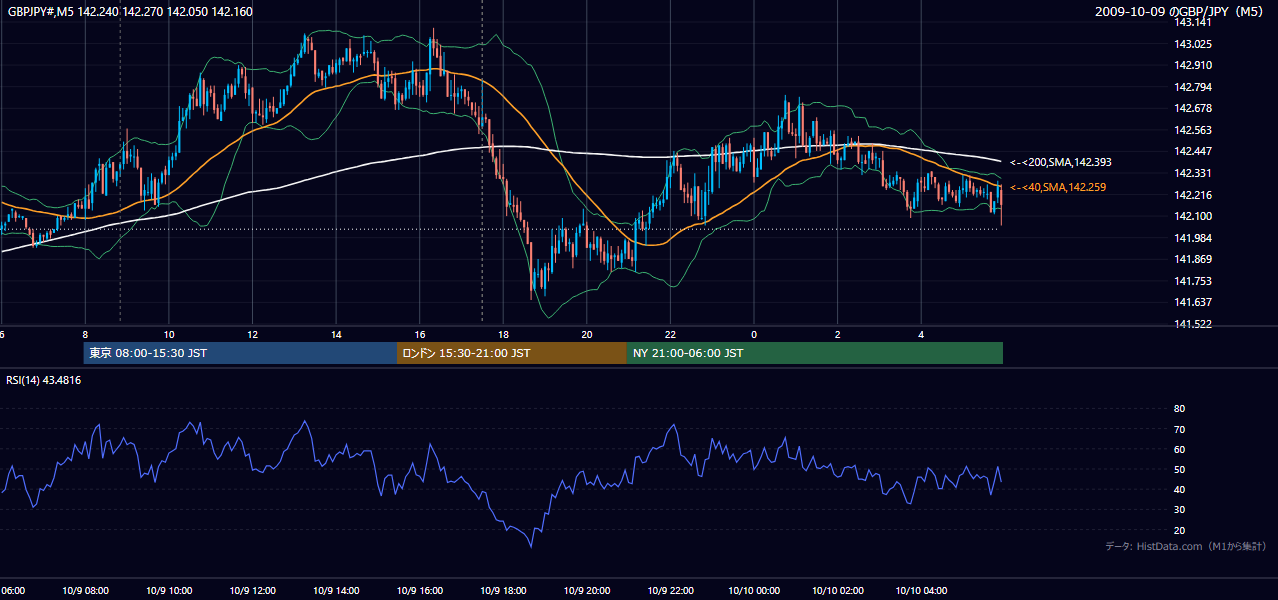Select the NY 21:00-06:00 JST session bar
This screenshot has height=600, width=1278.
(815, 353)
